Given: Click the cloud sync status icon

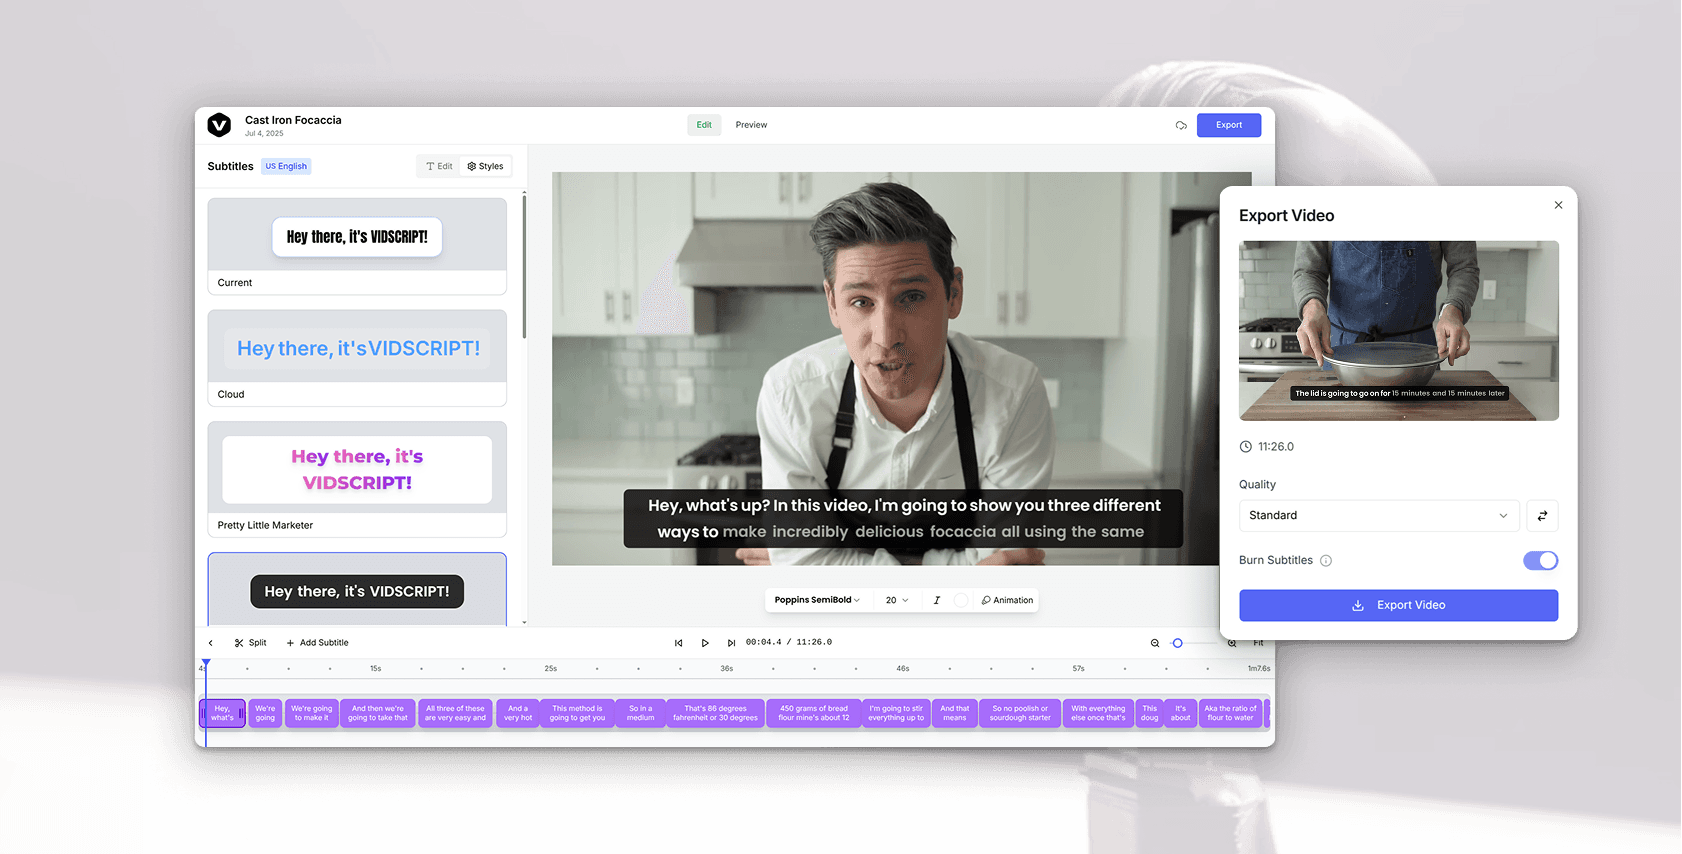Looking at the screenshot, I should (x=1181, y=125).
